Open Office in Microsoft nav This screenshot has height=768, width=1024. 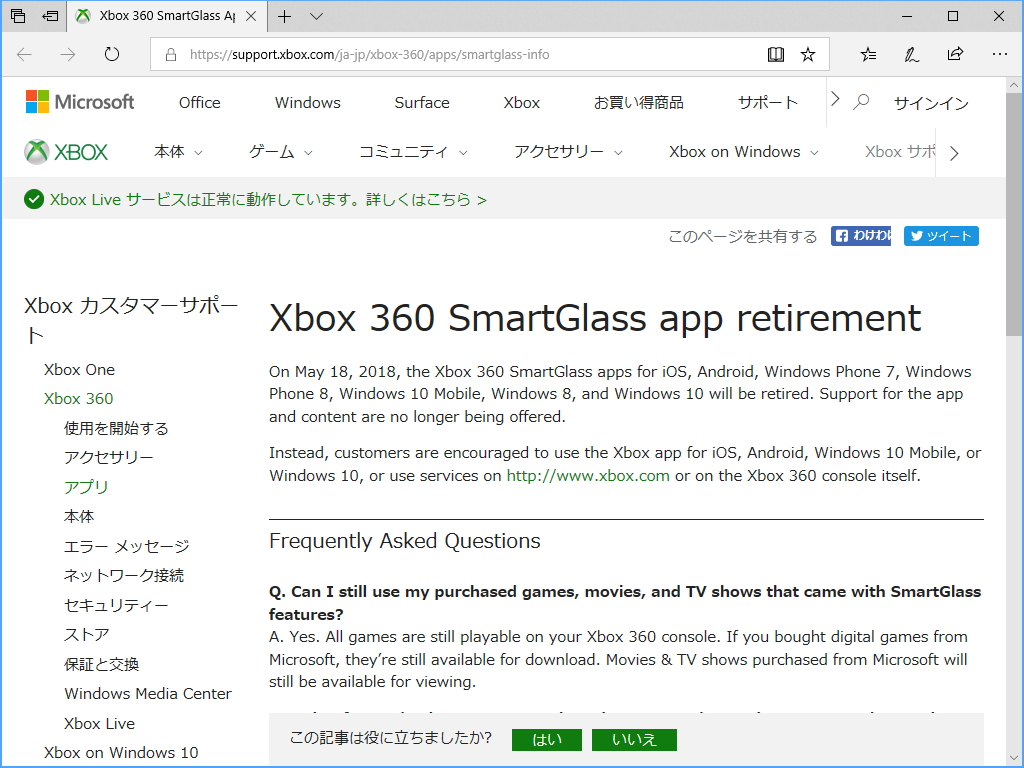click(x=200, y=103)
